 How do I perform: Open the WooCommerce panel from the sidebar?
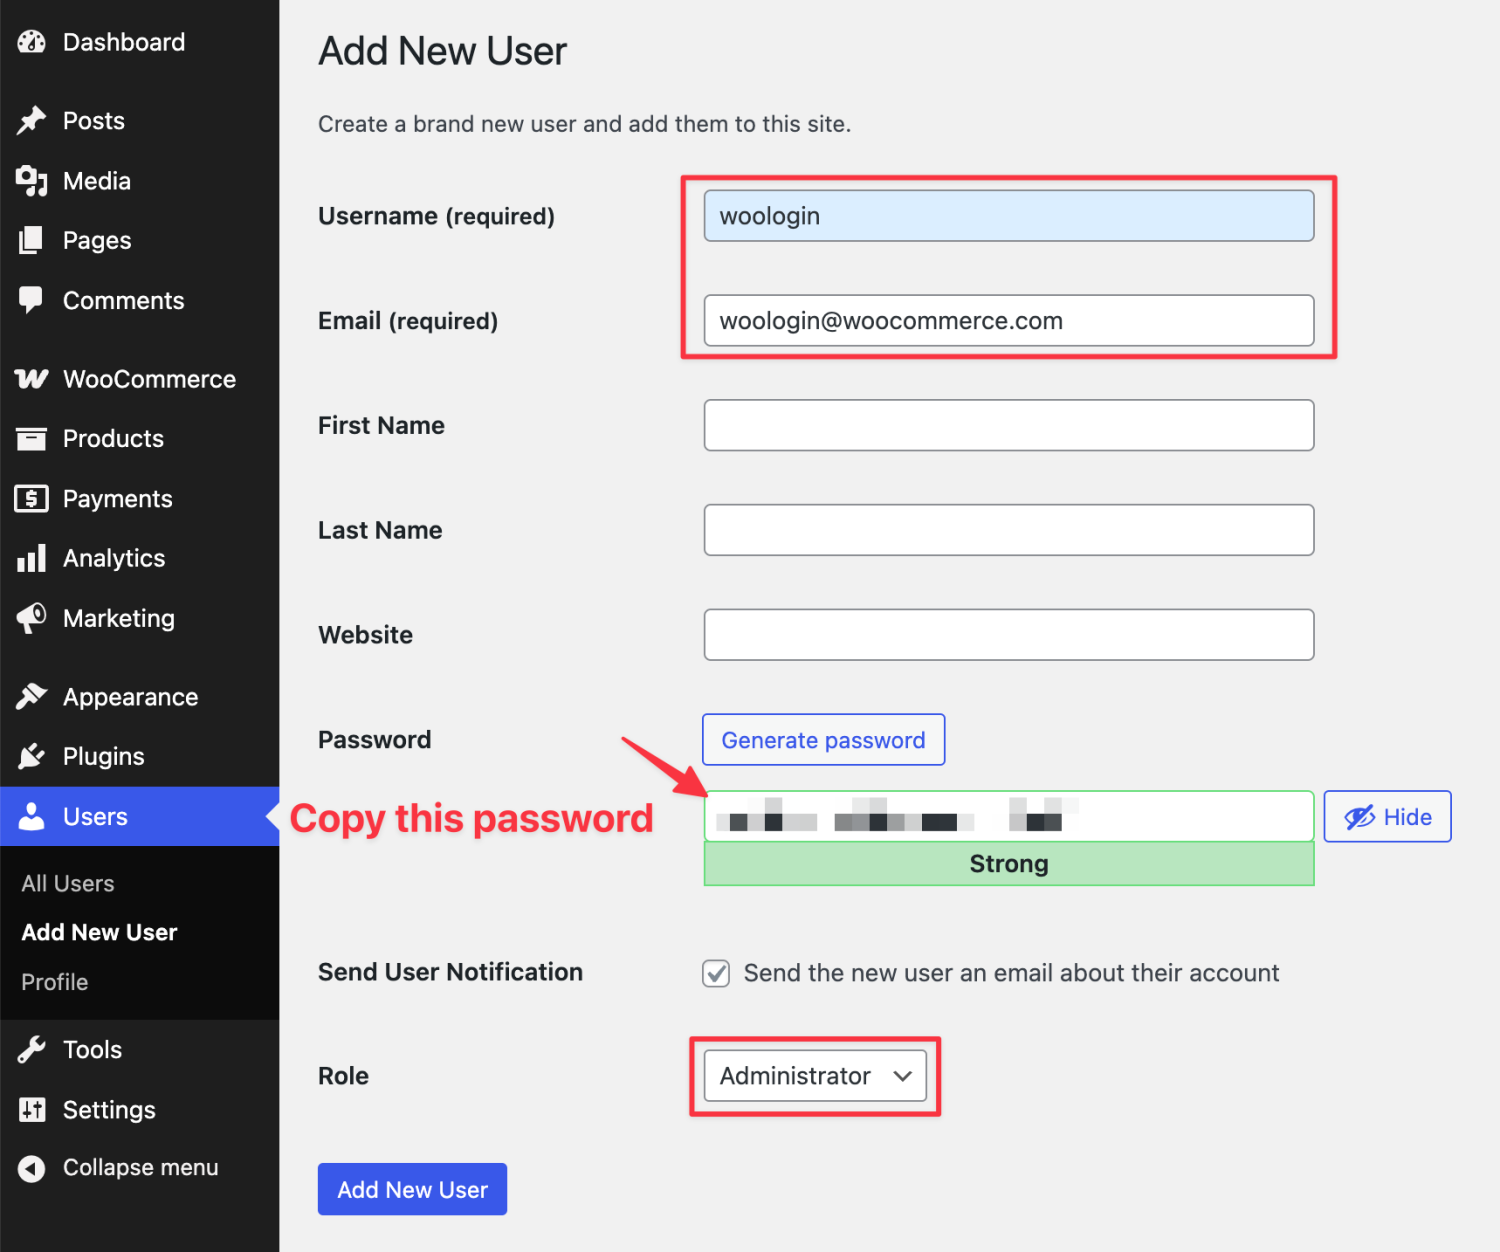coord(31,379)
